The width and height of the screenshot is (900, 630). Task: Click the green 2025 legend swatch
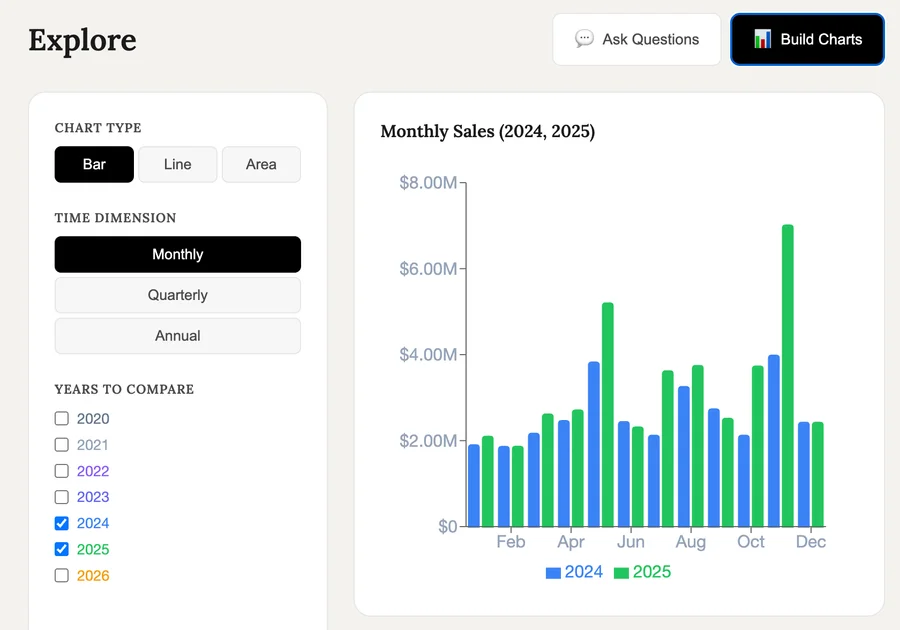(x=622, y=572)
